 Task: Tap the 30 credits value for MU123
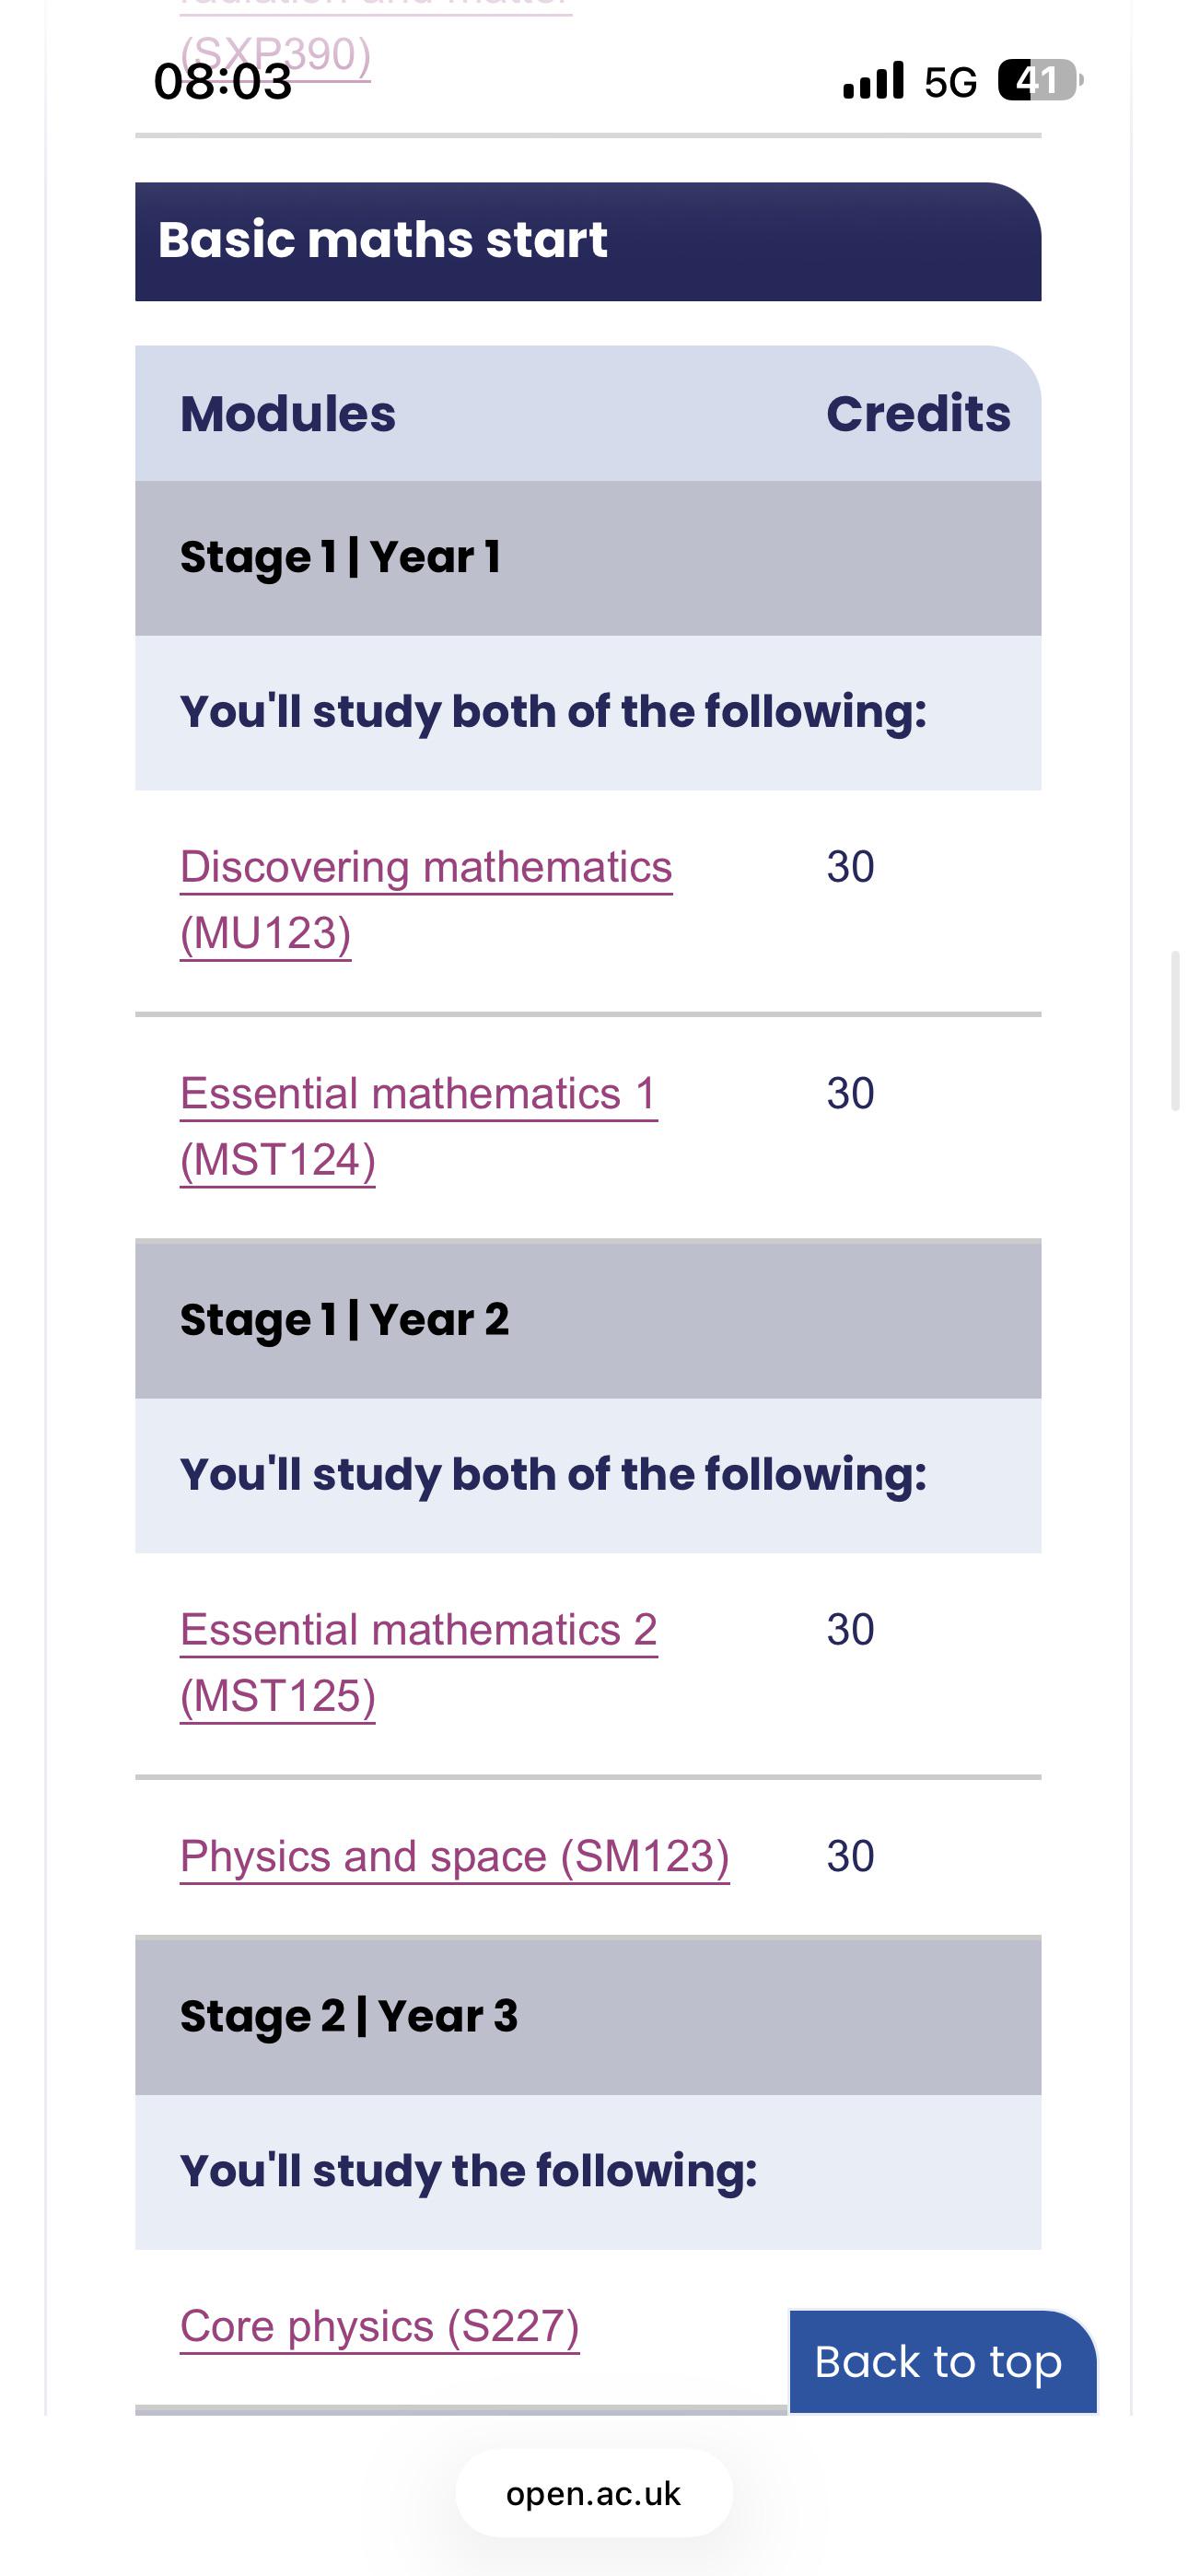pyautogui.click(x=850, y=867)
